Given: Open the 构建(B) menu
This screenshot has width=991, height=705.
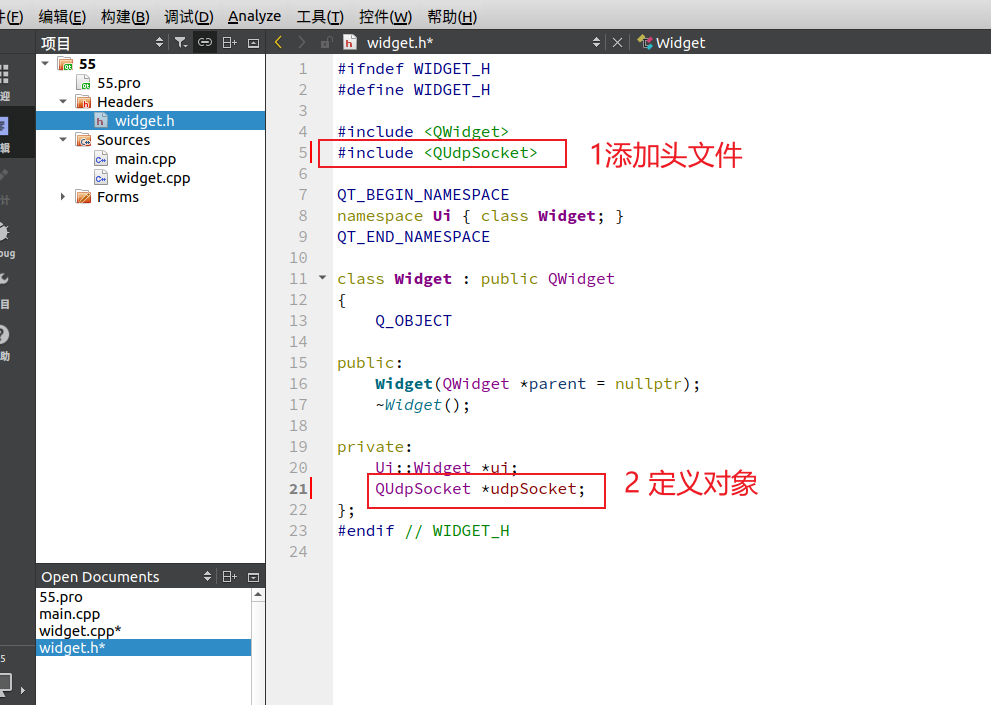Looking at the screenshot, I should [125, 16].
